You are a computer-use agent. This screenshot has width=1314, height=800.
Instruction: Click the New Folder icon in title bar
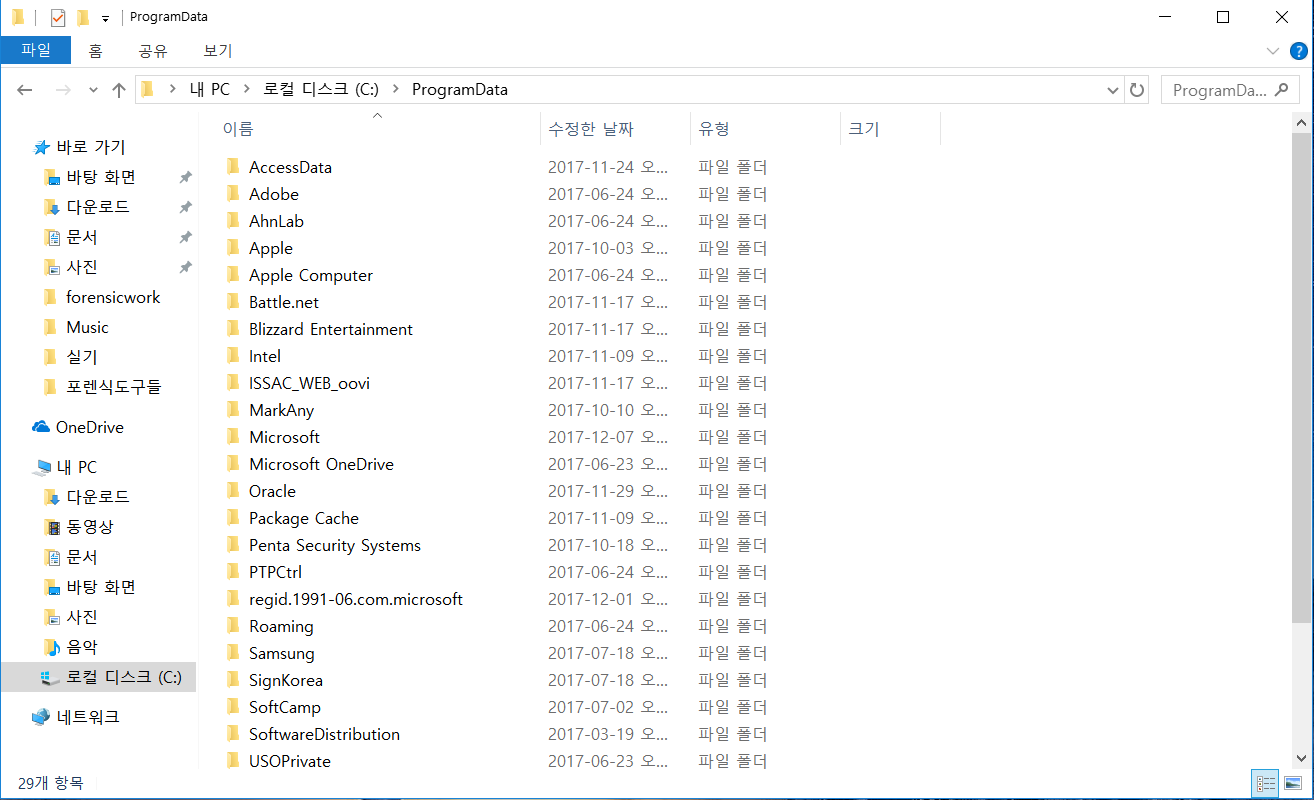click(83, 17)
